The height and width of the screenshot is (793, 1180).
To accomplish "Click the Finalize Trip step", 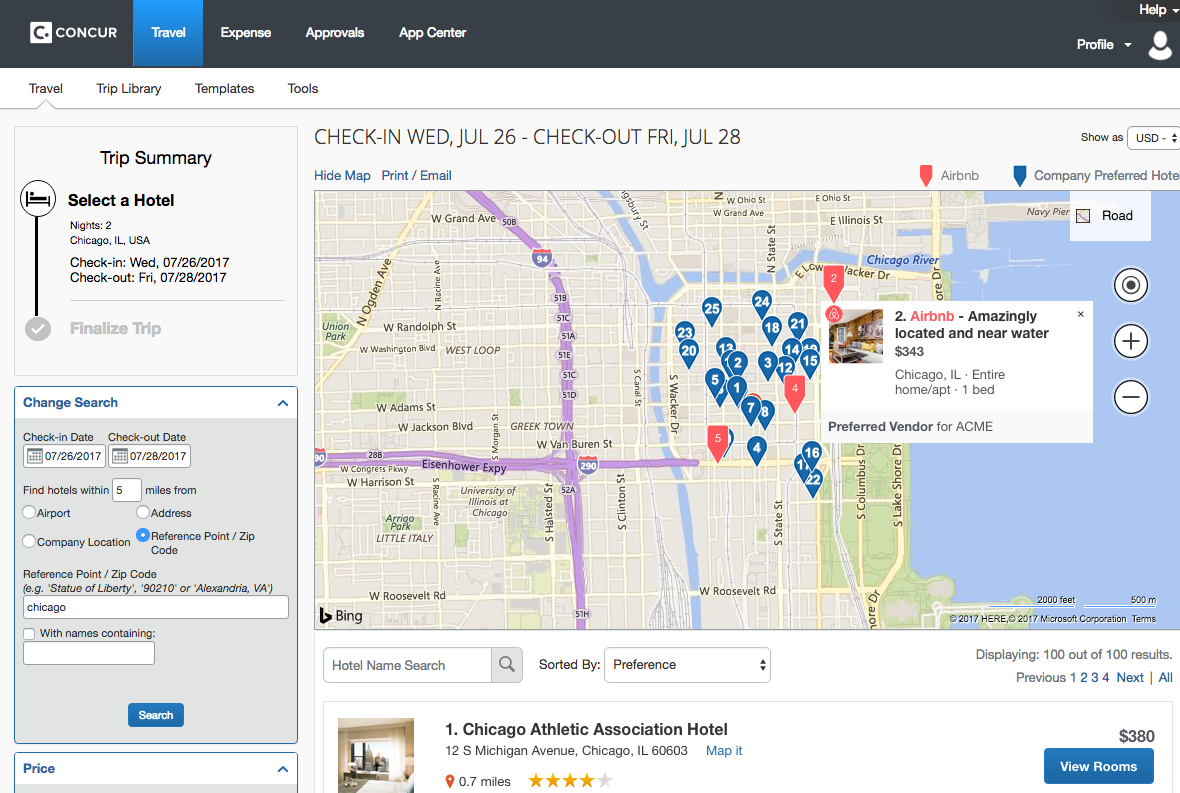I will [115, 328].
